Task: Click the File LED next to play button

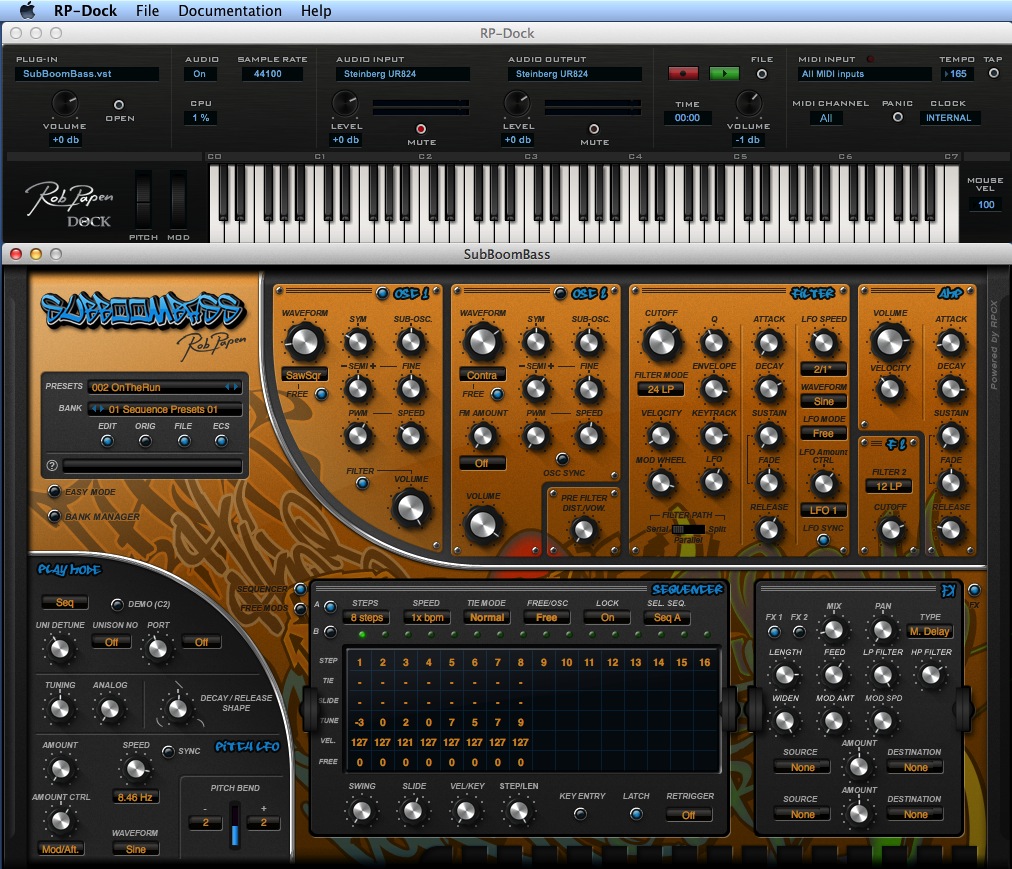Action: [762, 74]
